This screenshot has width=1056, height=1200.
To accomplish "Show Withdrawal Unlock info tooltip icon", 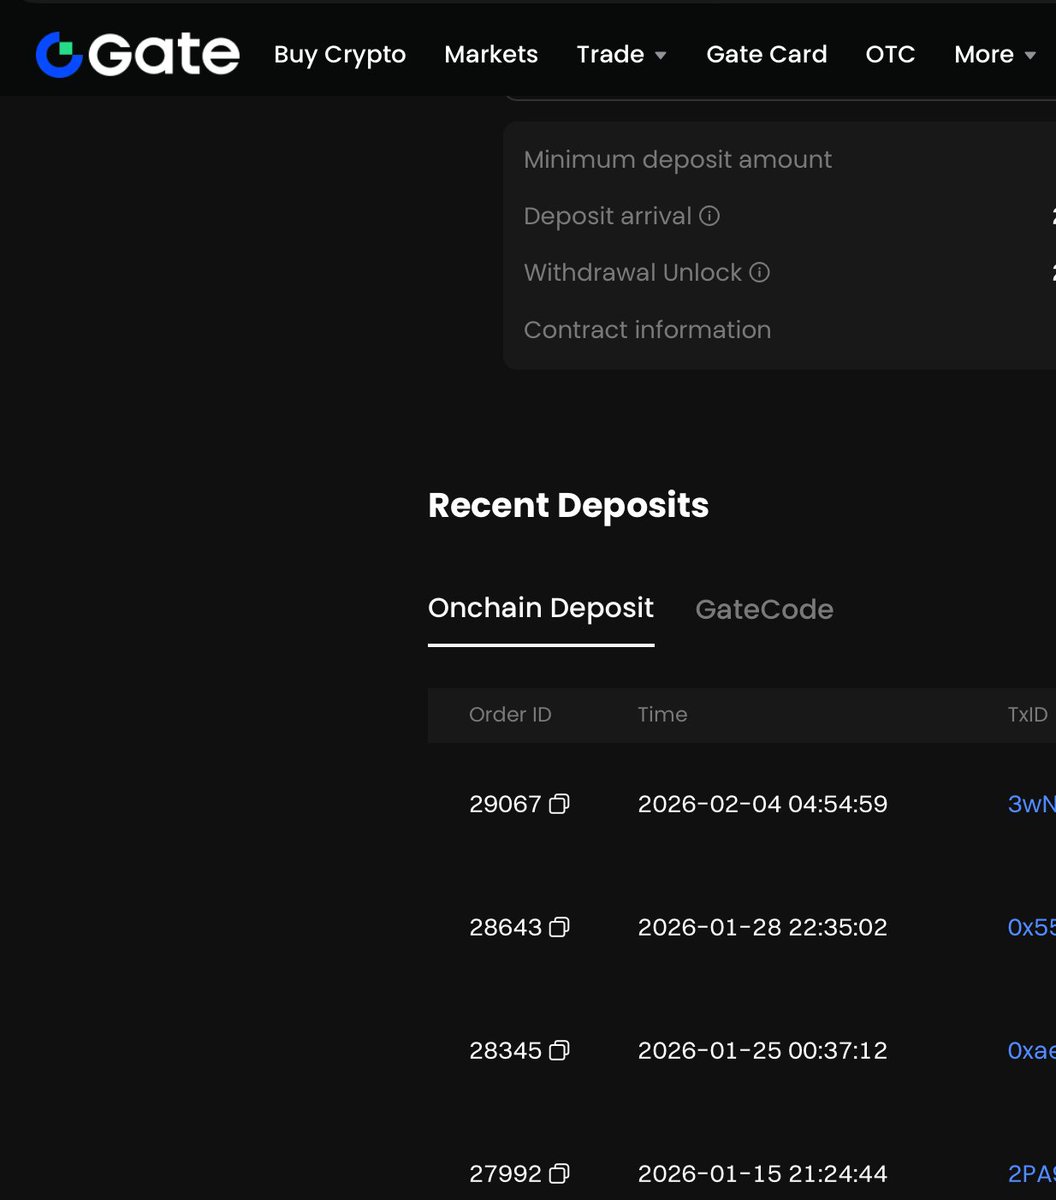I will [760, 272].
